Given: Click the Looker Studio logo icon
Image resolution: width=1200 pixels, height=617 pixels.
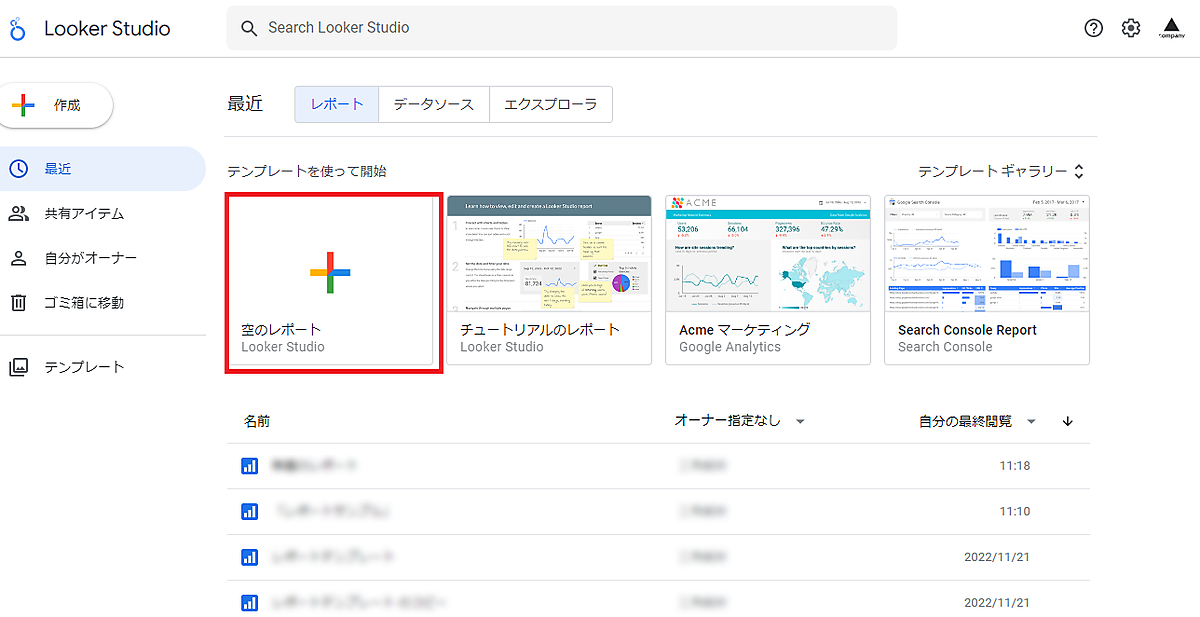Looking at the screenshot, I should click(x=18, y=29).
